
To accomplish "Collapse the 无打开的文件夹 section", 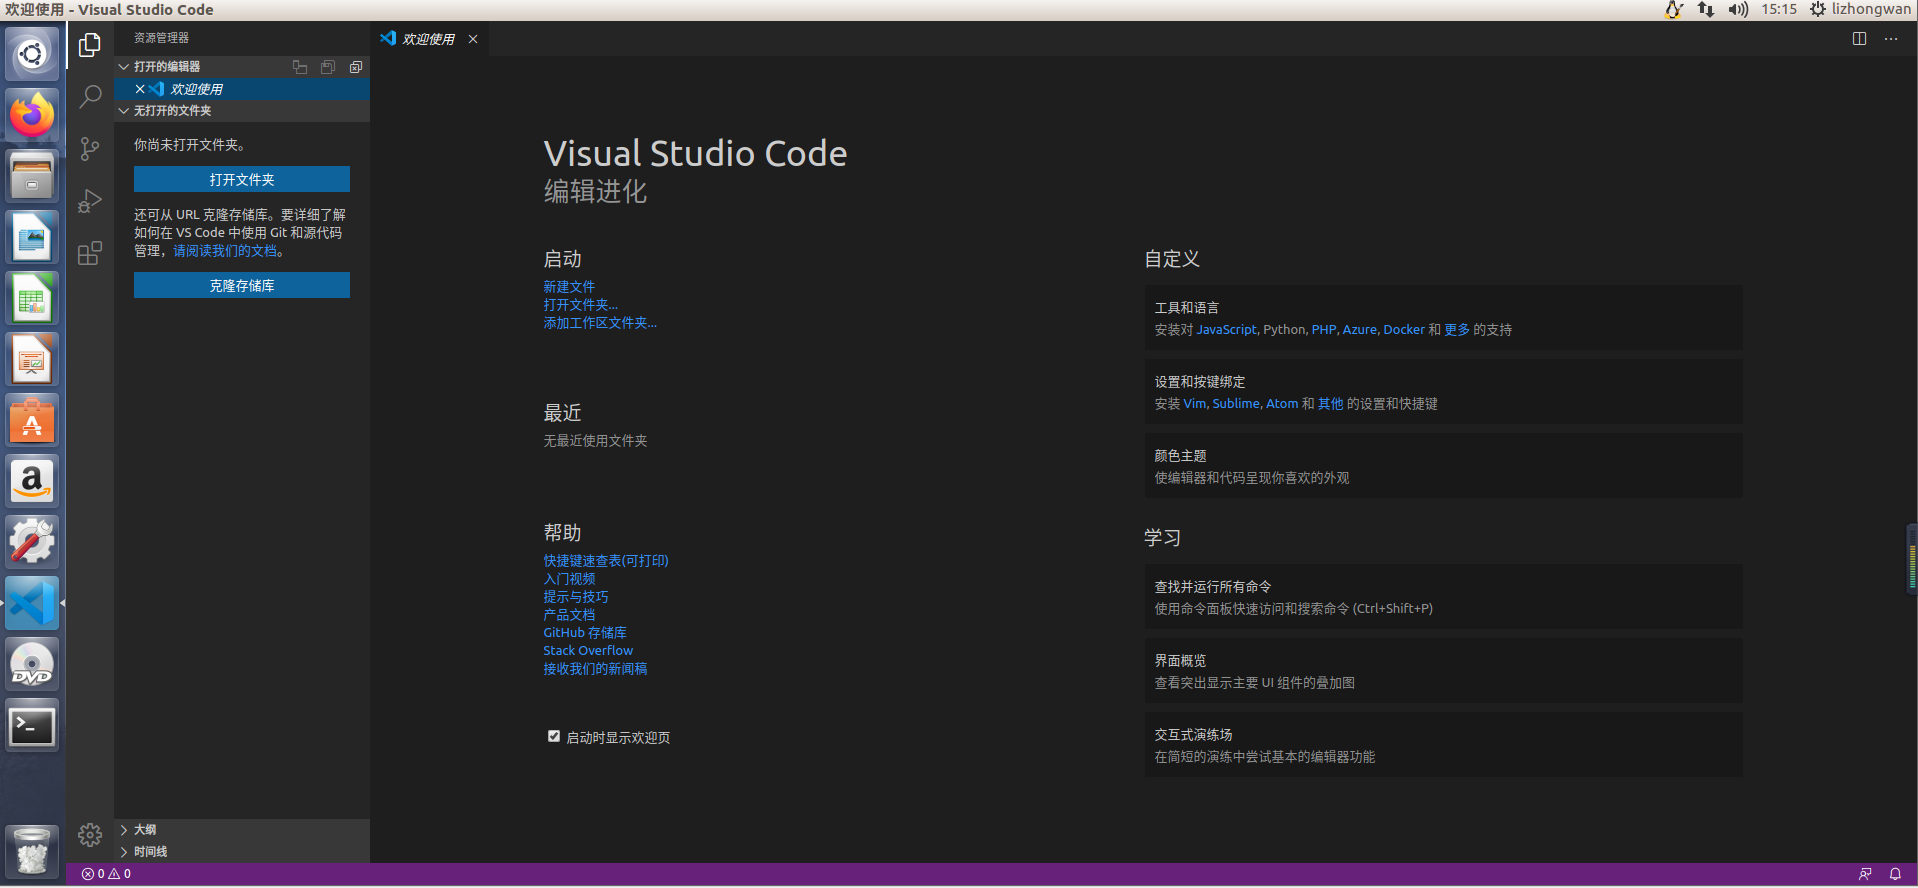I will pyautogui.click(x=124, y=111).
